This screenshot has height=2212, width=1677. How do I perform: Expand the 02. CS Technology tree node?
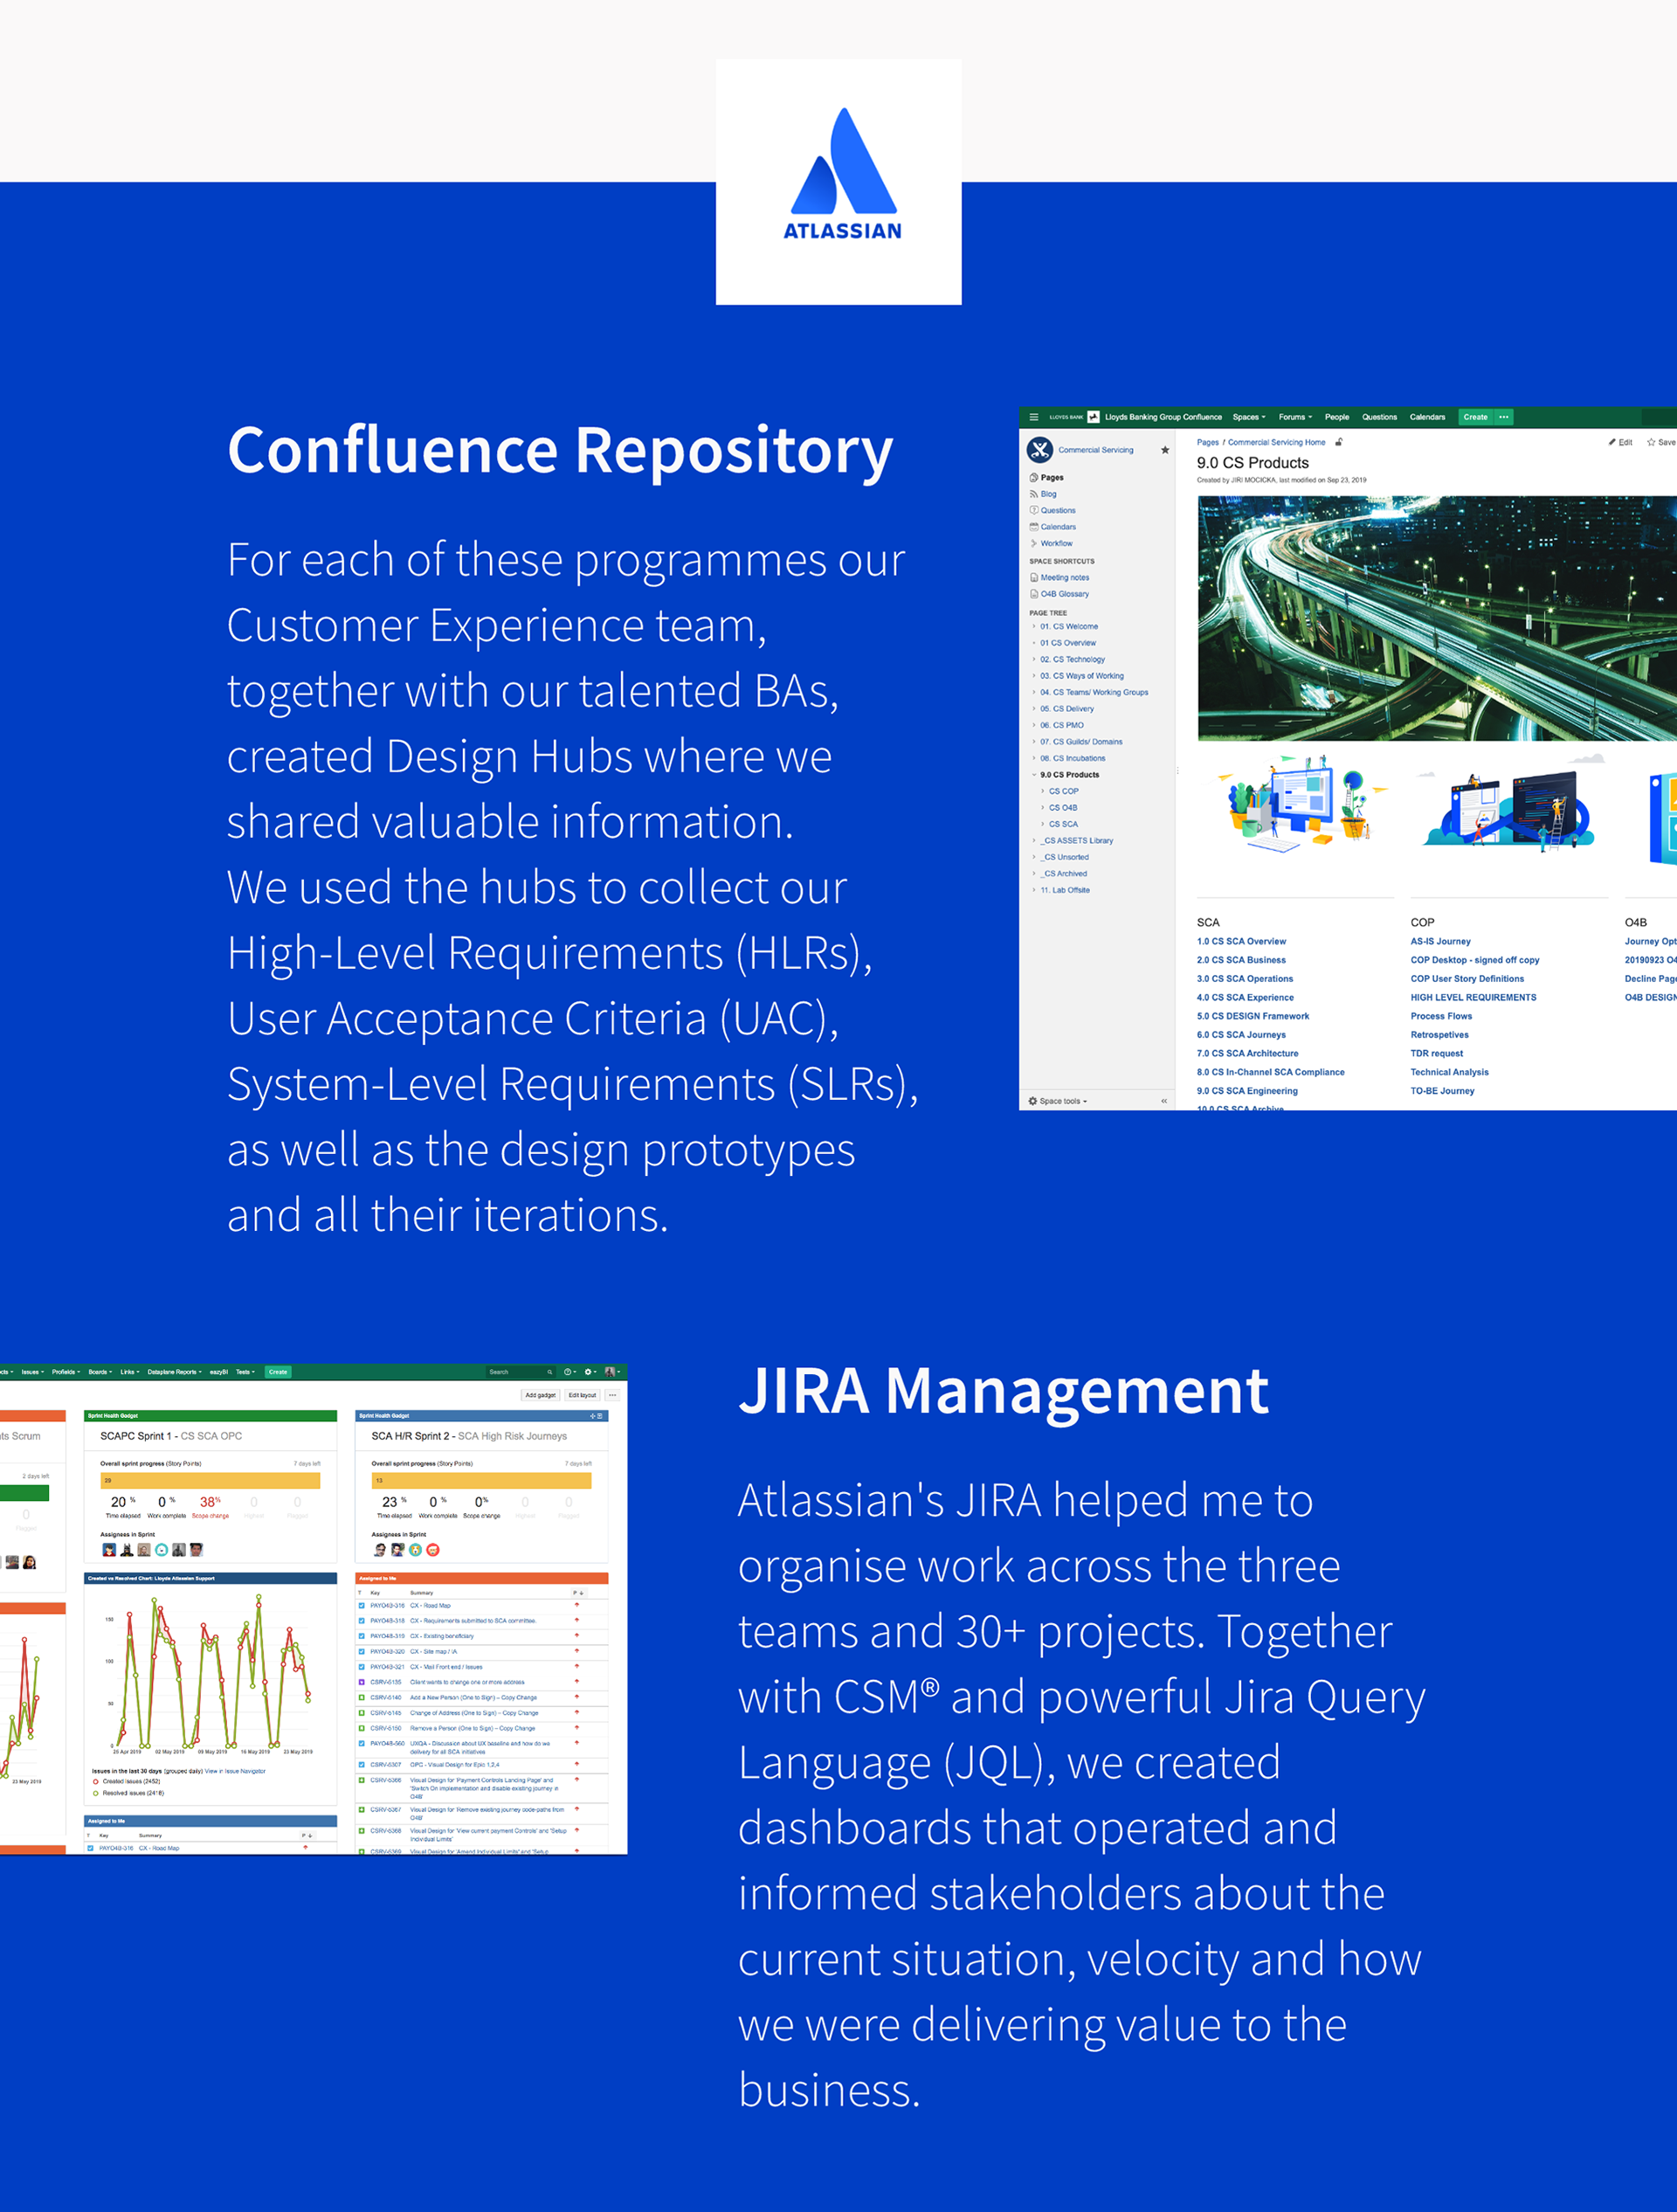tap(1034, 659)
